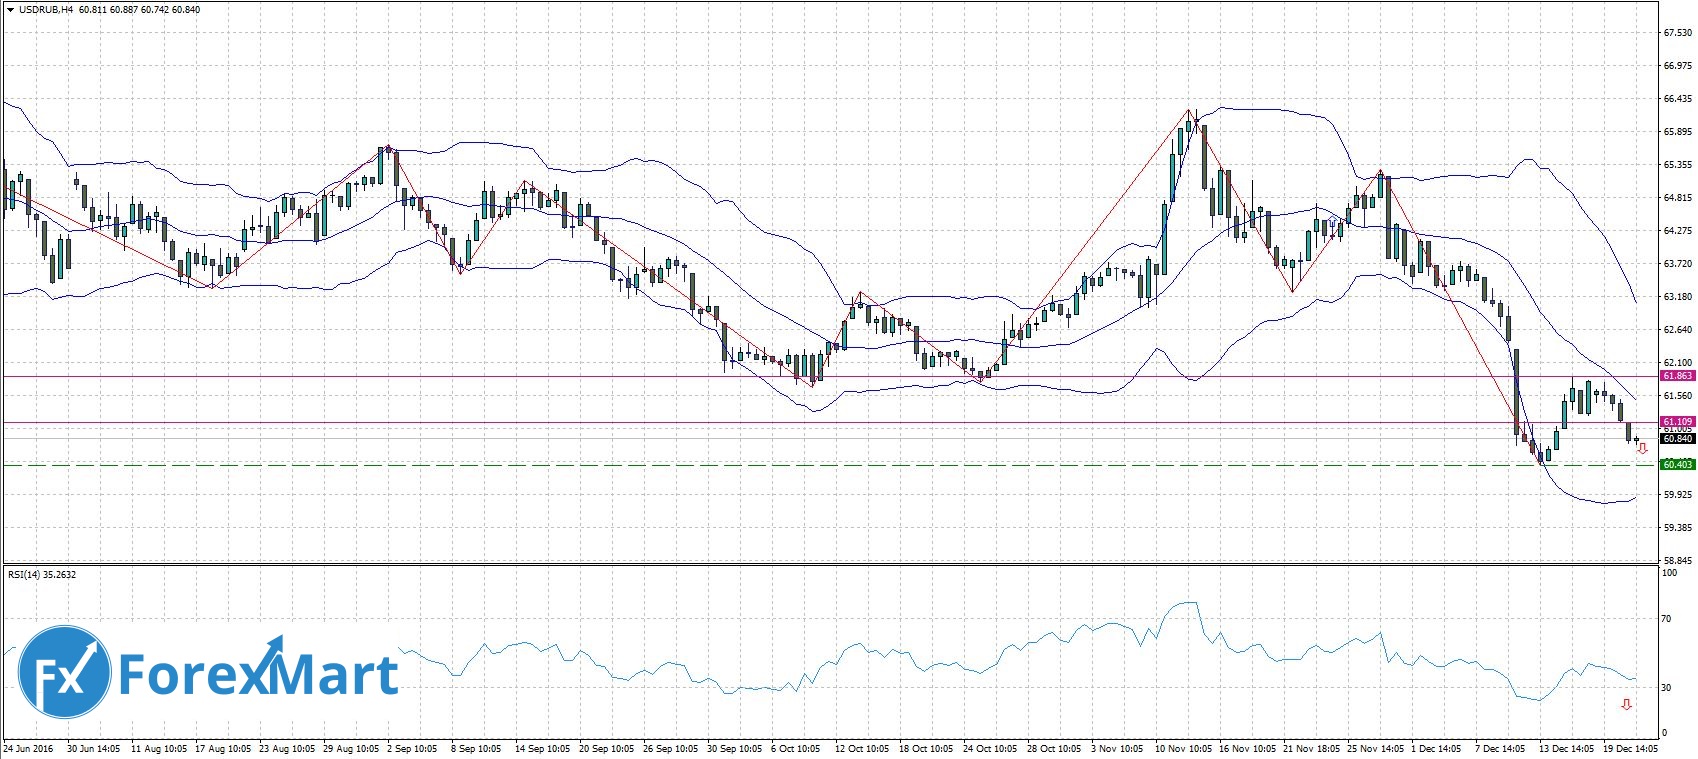Click the 24 Jun 2016 date label
This screenshot has width=1698, height=759.
tap(28, 748)
